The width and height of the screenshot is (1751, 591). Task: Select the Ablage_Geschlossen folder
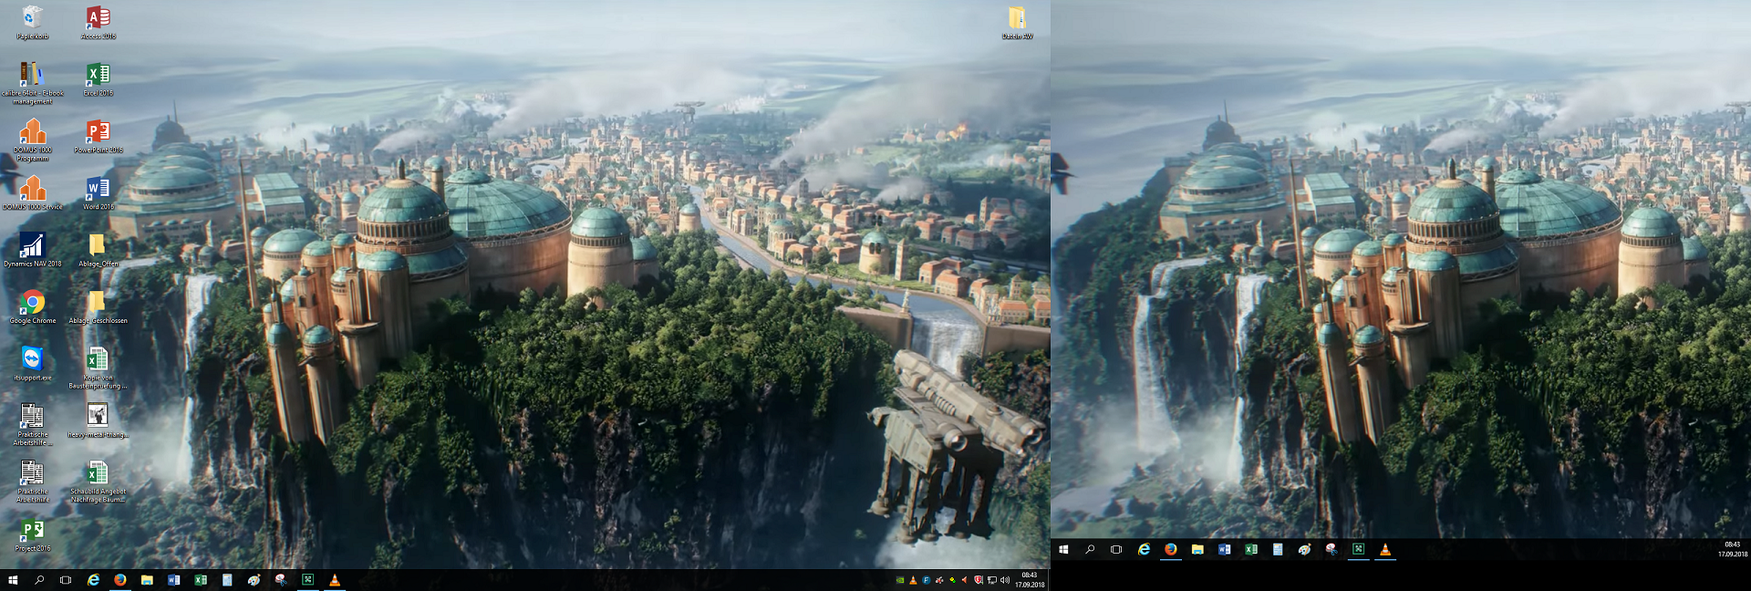97,303
